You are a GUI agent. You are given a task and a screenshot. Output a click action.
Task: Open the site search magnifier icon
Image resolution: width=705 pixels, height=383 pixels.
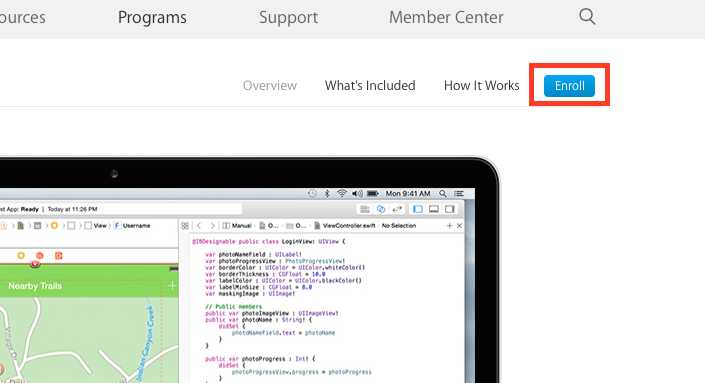[x=587, y=17]
